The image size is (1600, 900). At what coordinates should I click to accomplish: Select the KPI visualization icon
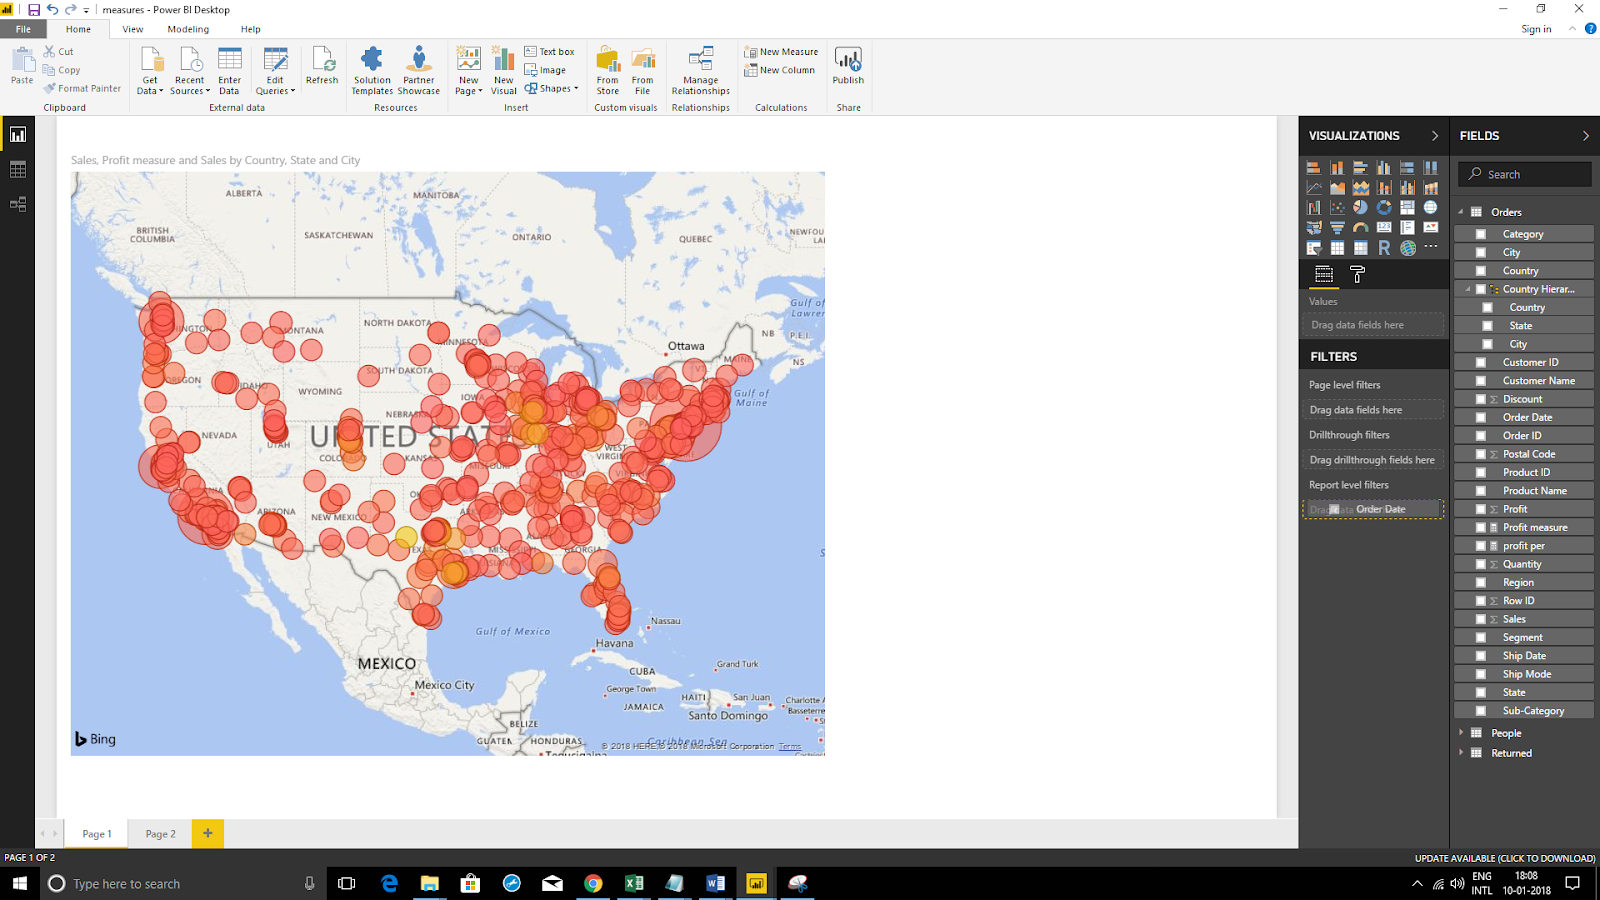coord(1431,228)
